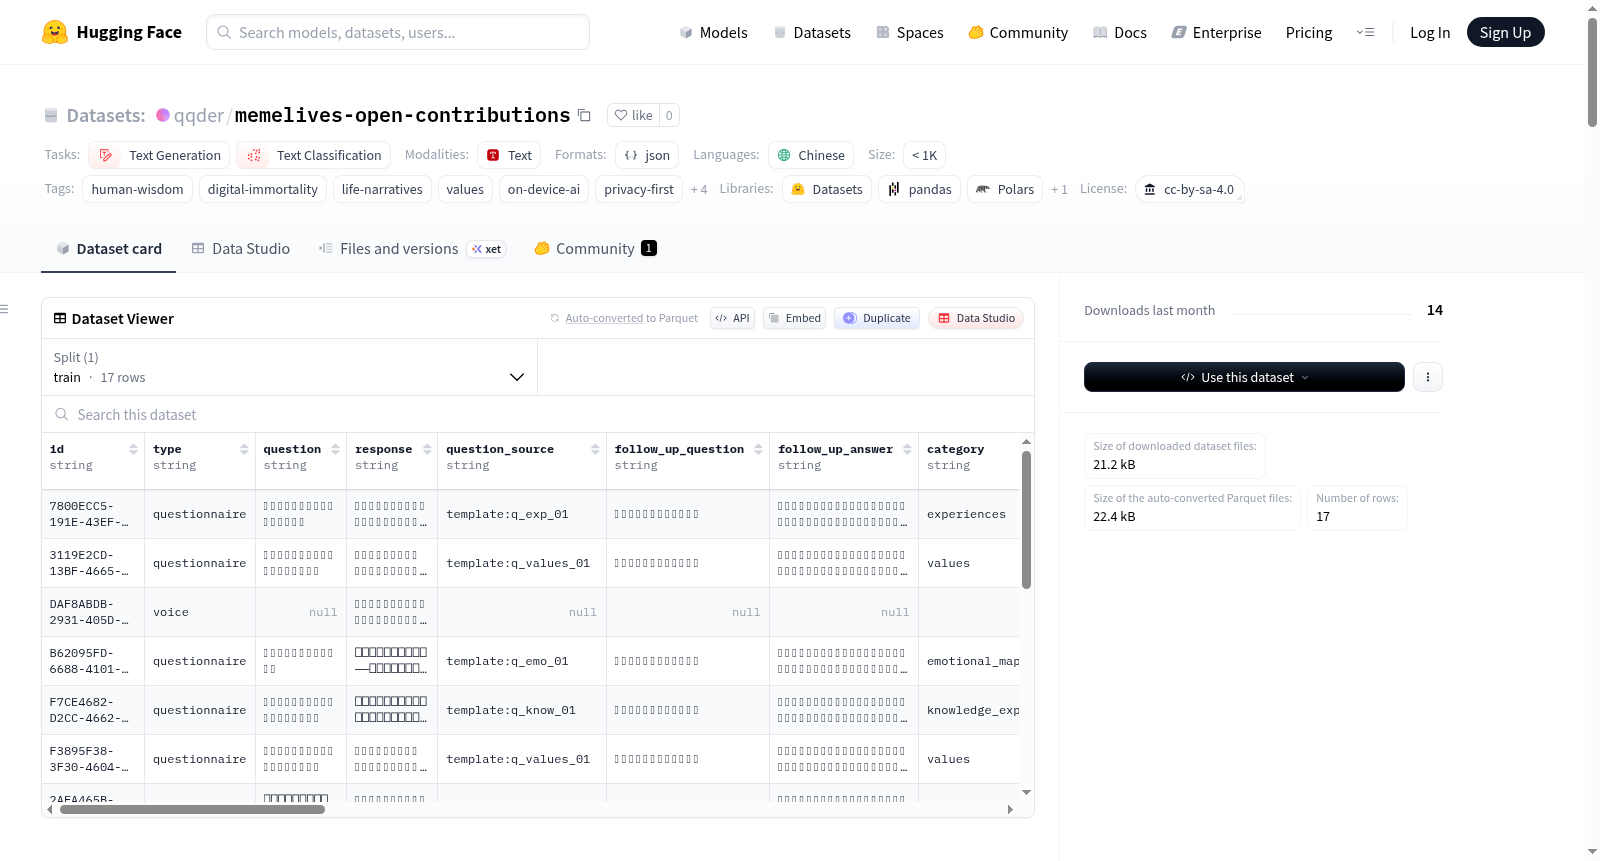Go to Models in the top navigation
The image size is (1600, 861).
click(x=713, y=32)
